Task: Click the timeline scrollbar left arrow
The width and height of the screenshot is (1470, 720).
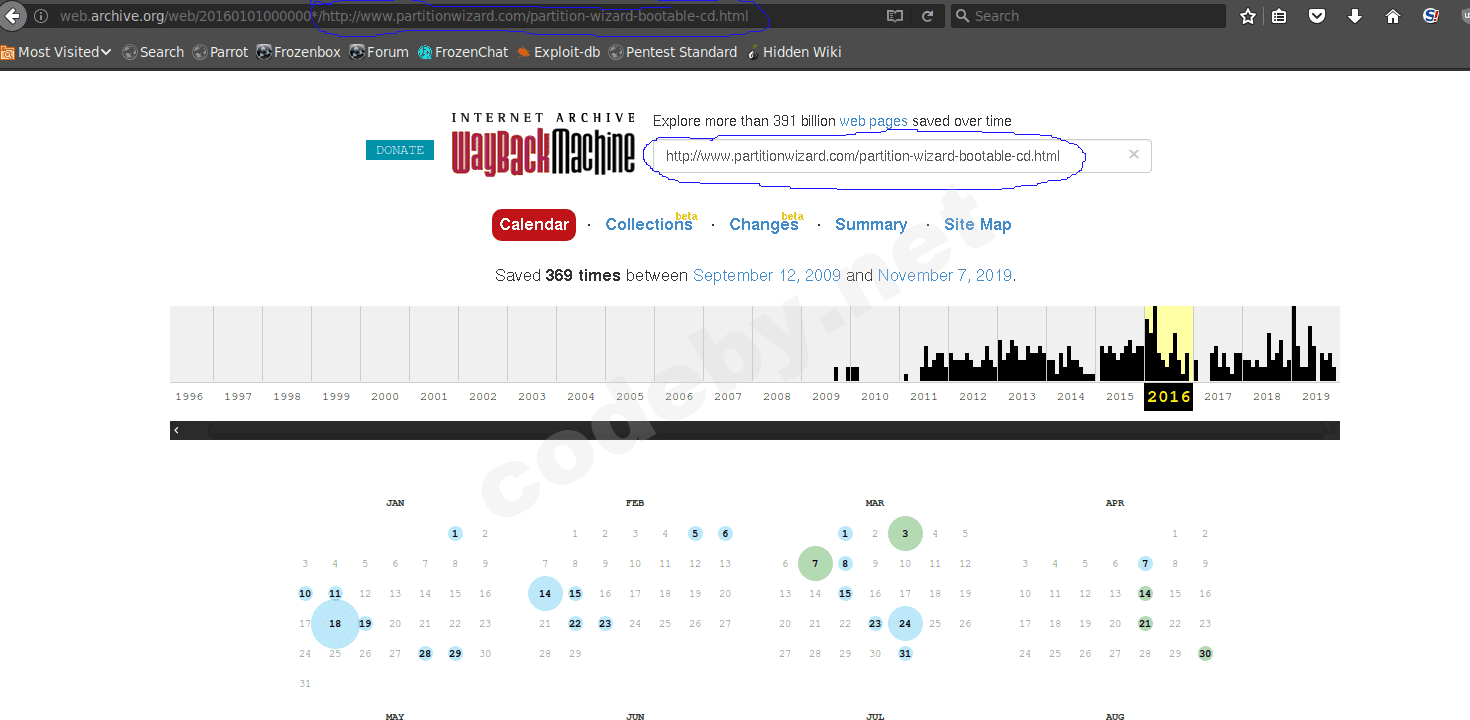Action: pos(176,430)
